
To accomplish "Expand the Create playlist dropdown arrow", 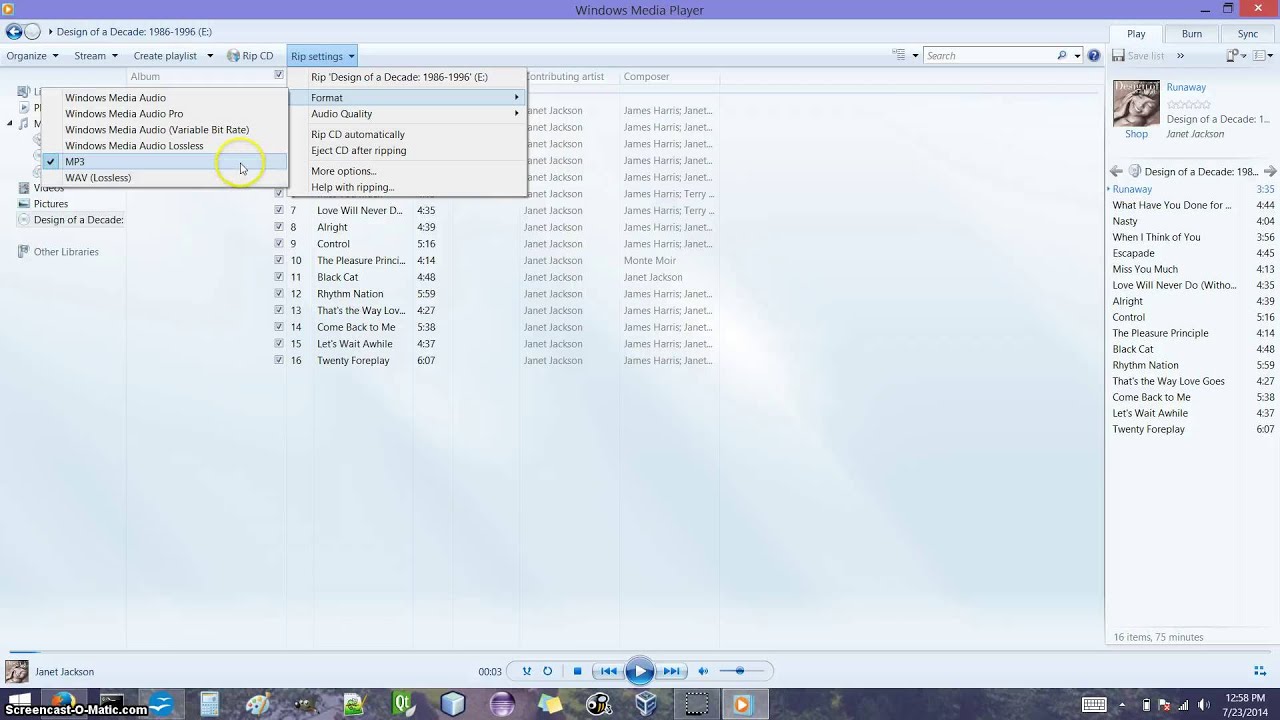I will (x=210, y=56).
